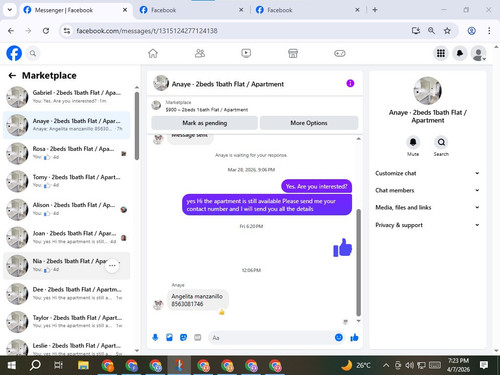Screen dimensions: 500x375
Task: Open the Taylor conversation
Action: (x=67, y=322)
